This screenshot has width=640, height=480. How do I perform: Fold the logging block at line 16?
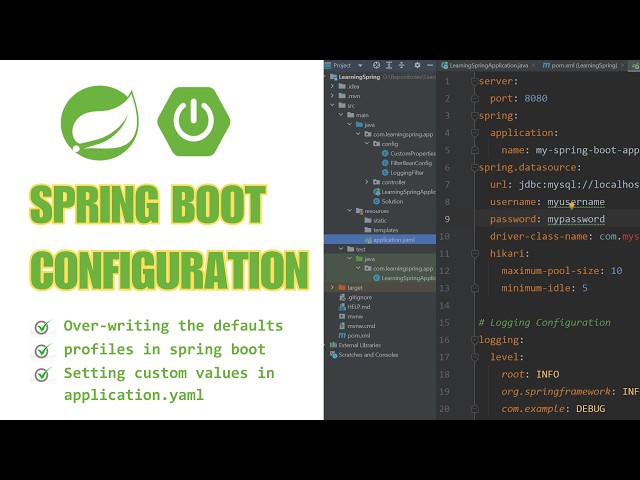[475, 340]
